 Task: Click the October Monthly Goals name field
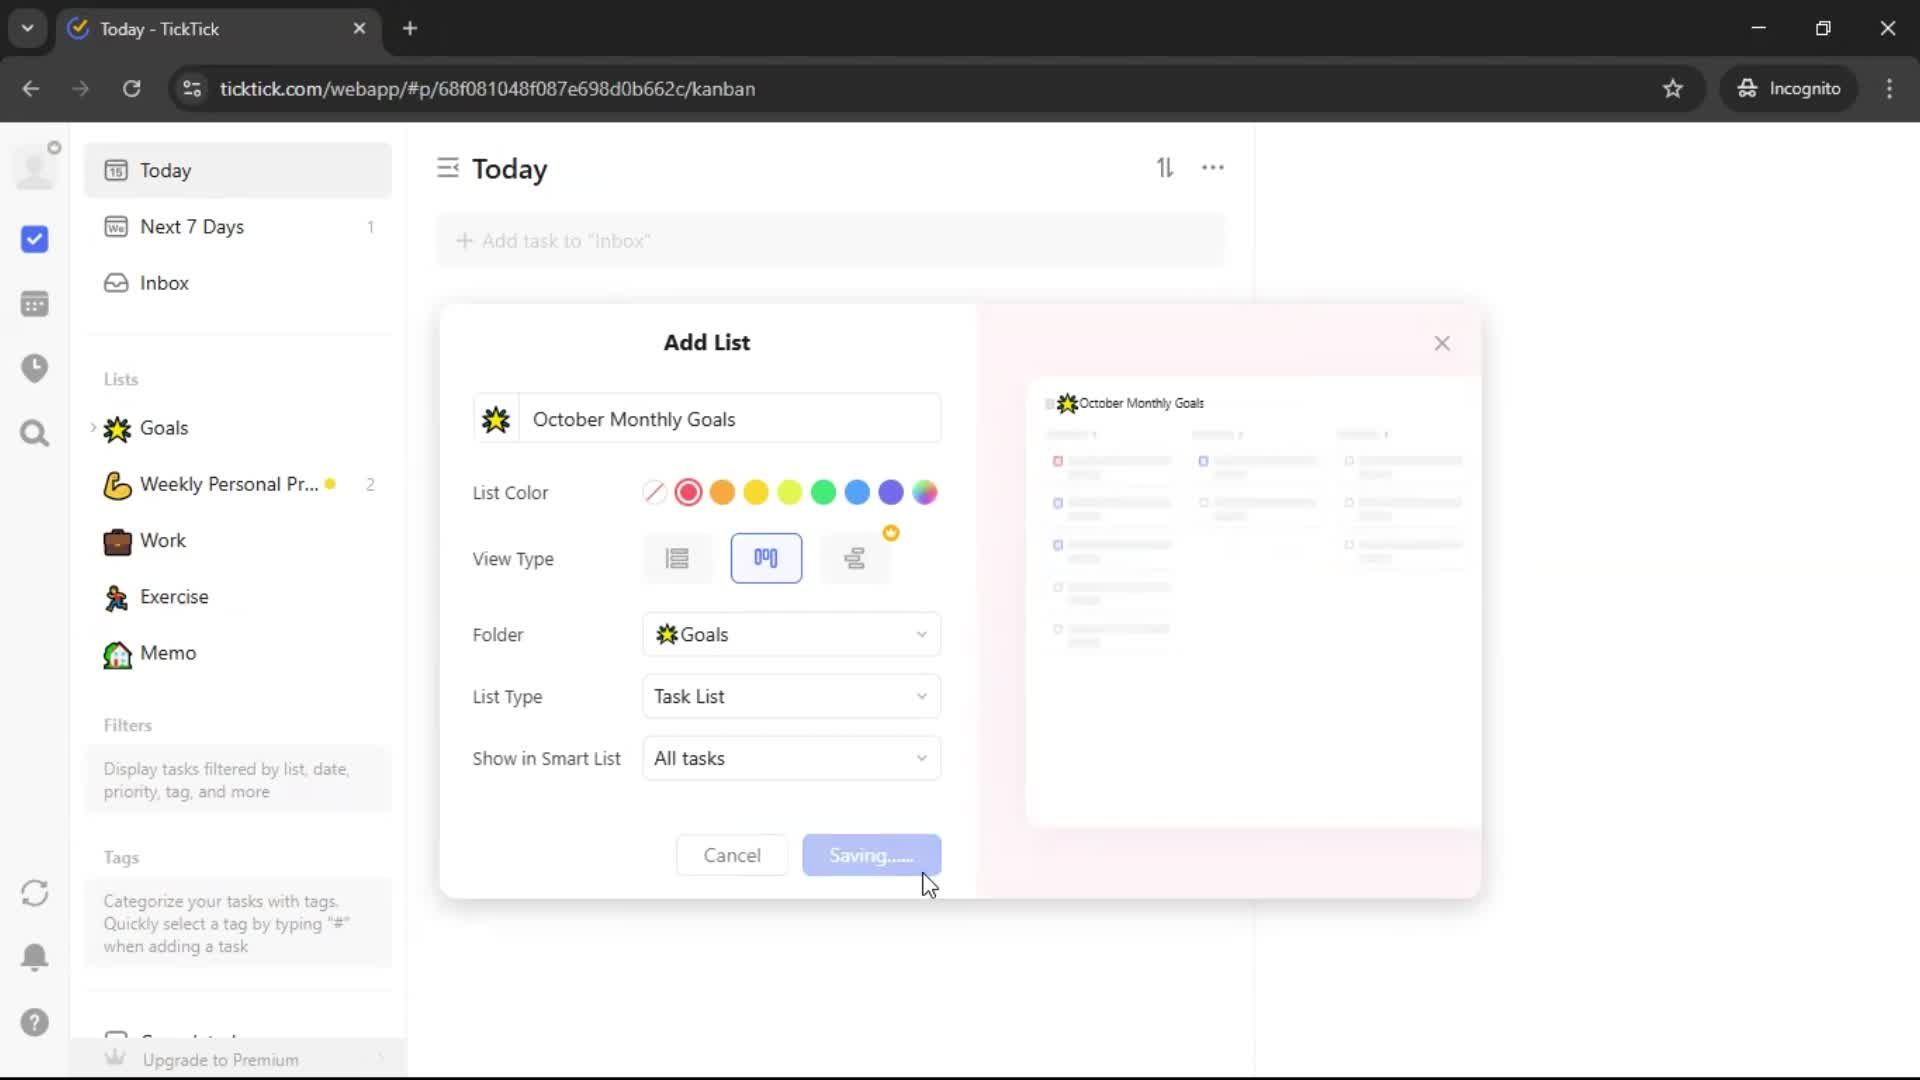(730, 419)
